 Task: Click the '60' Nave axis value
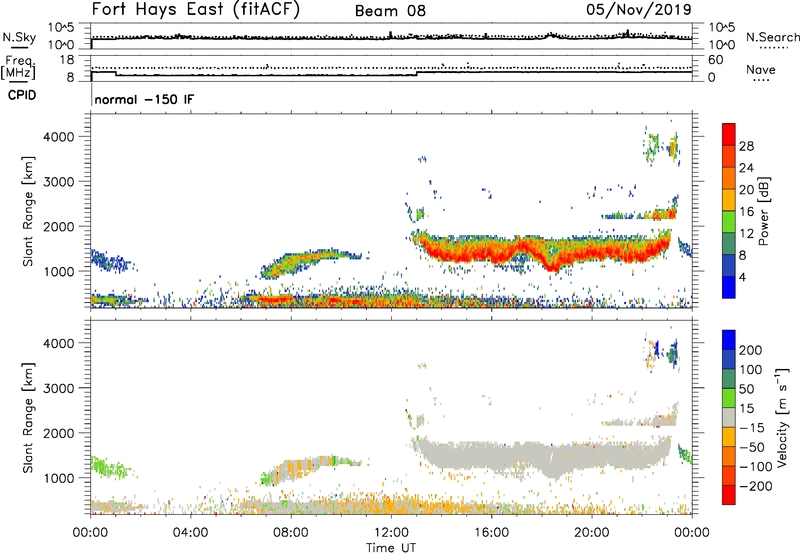click(x=715, y=60)
